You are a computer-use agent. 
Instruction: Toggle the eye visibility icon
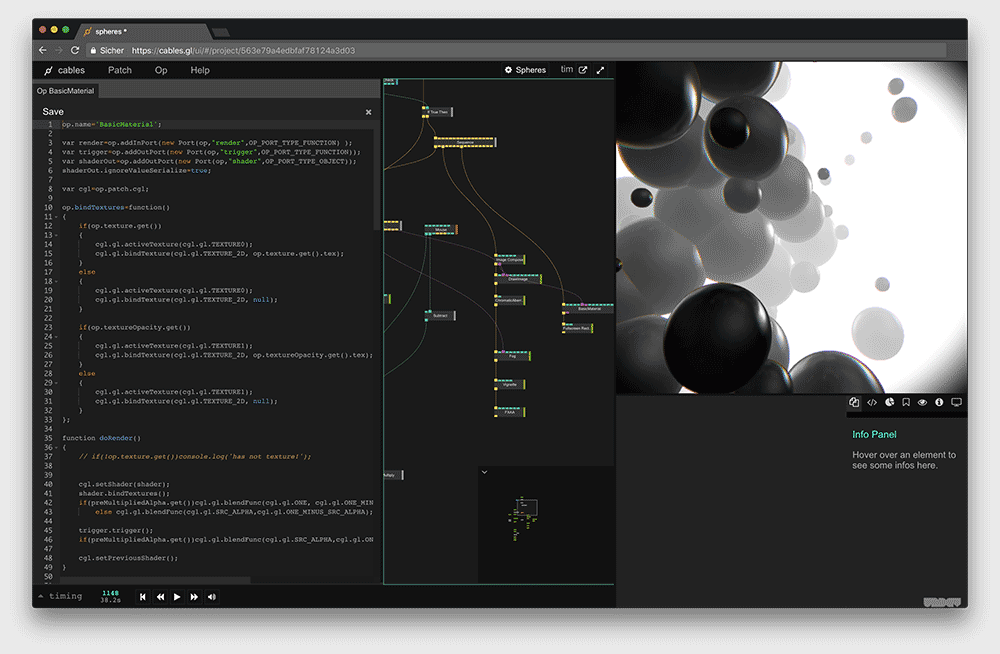[922, 403]
